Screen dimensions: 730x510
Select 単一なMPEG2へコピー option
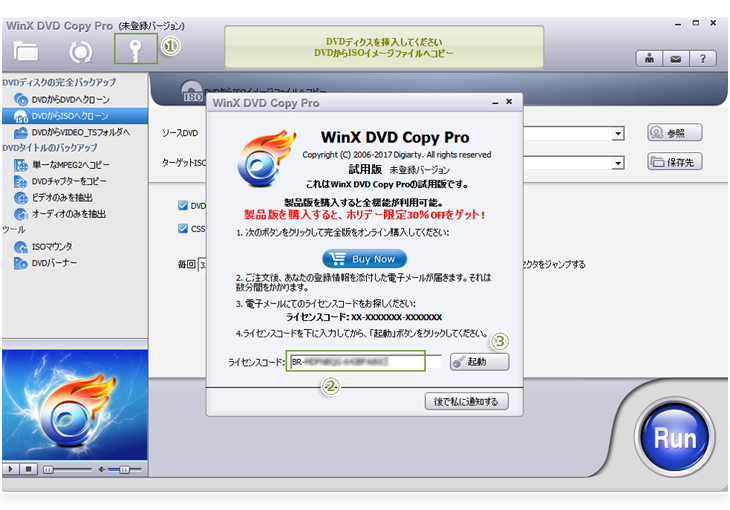71,164
